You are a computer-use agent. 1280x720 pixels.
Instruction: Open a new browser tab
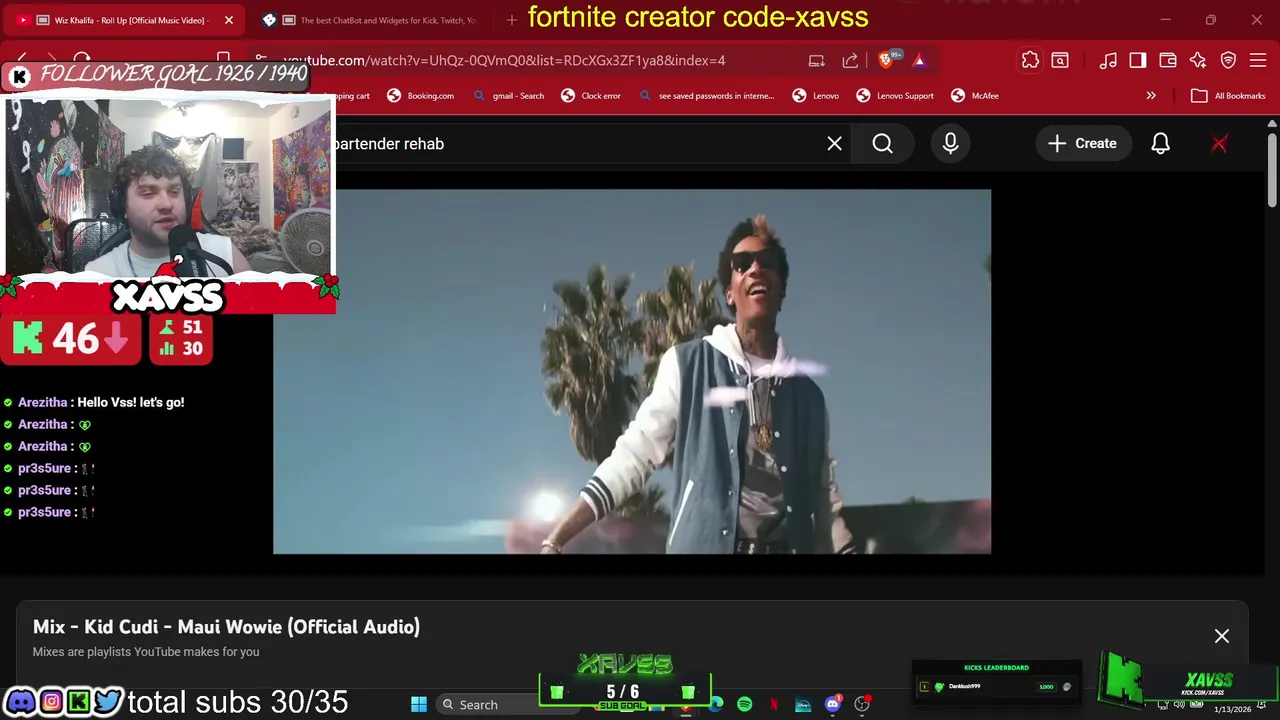(x=512, y=20)
